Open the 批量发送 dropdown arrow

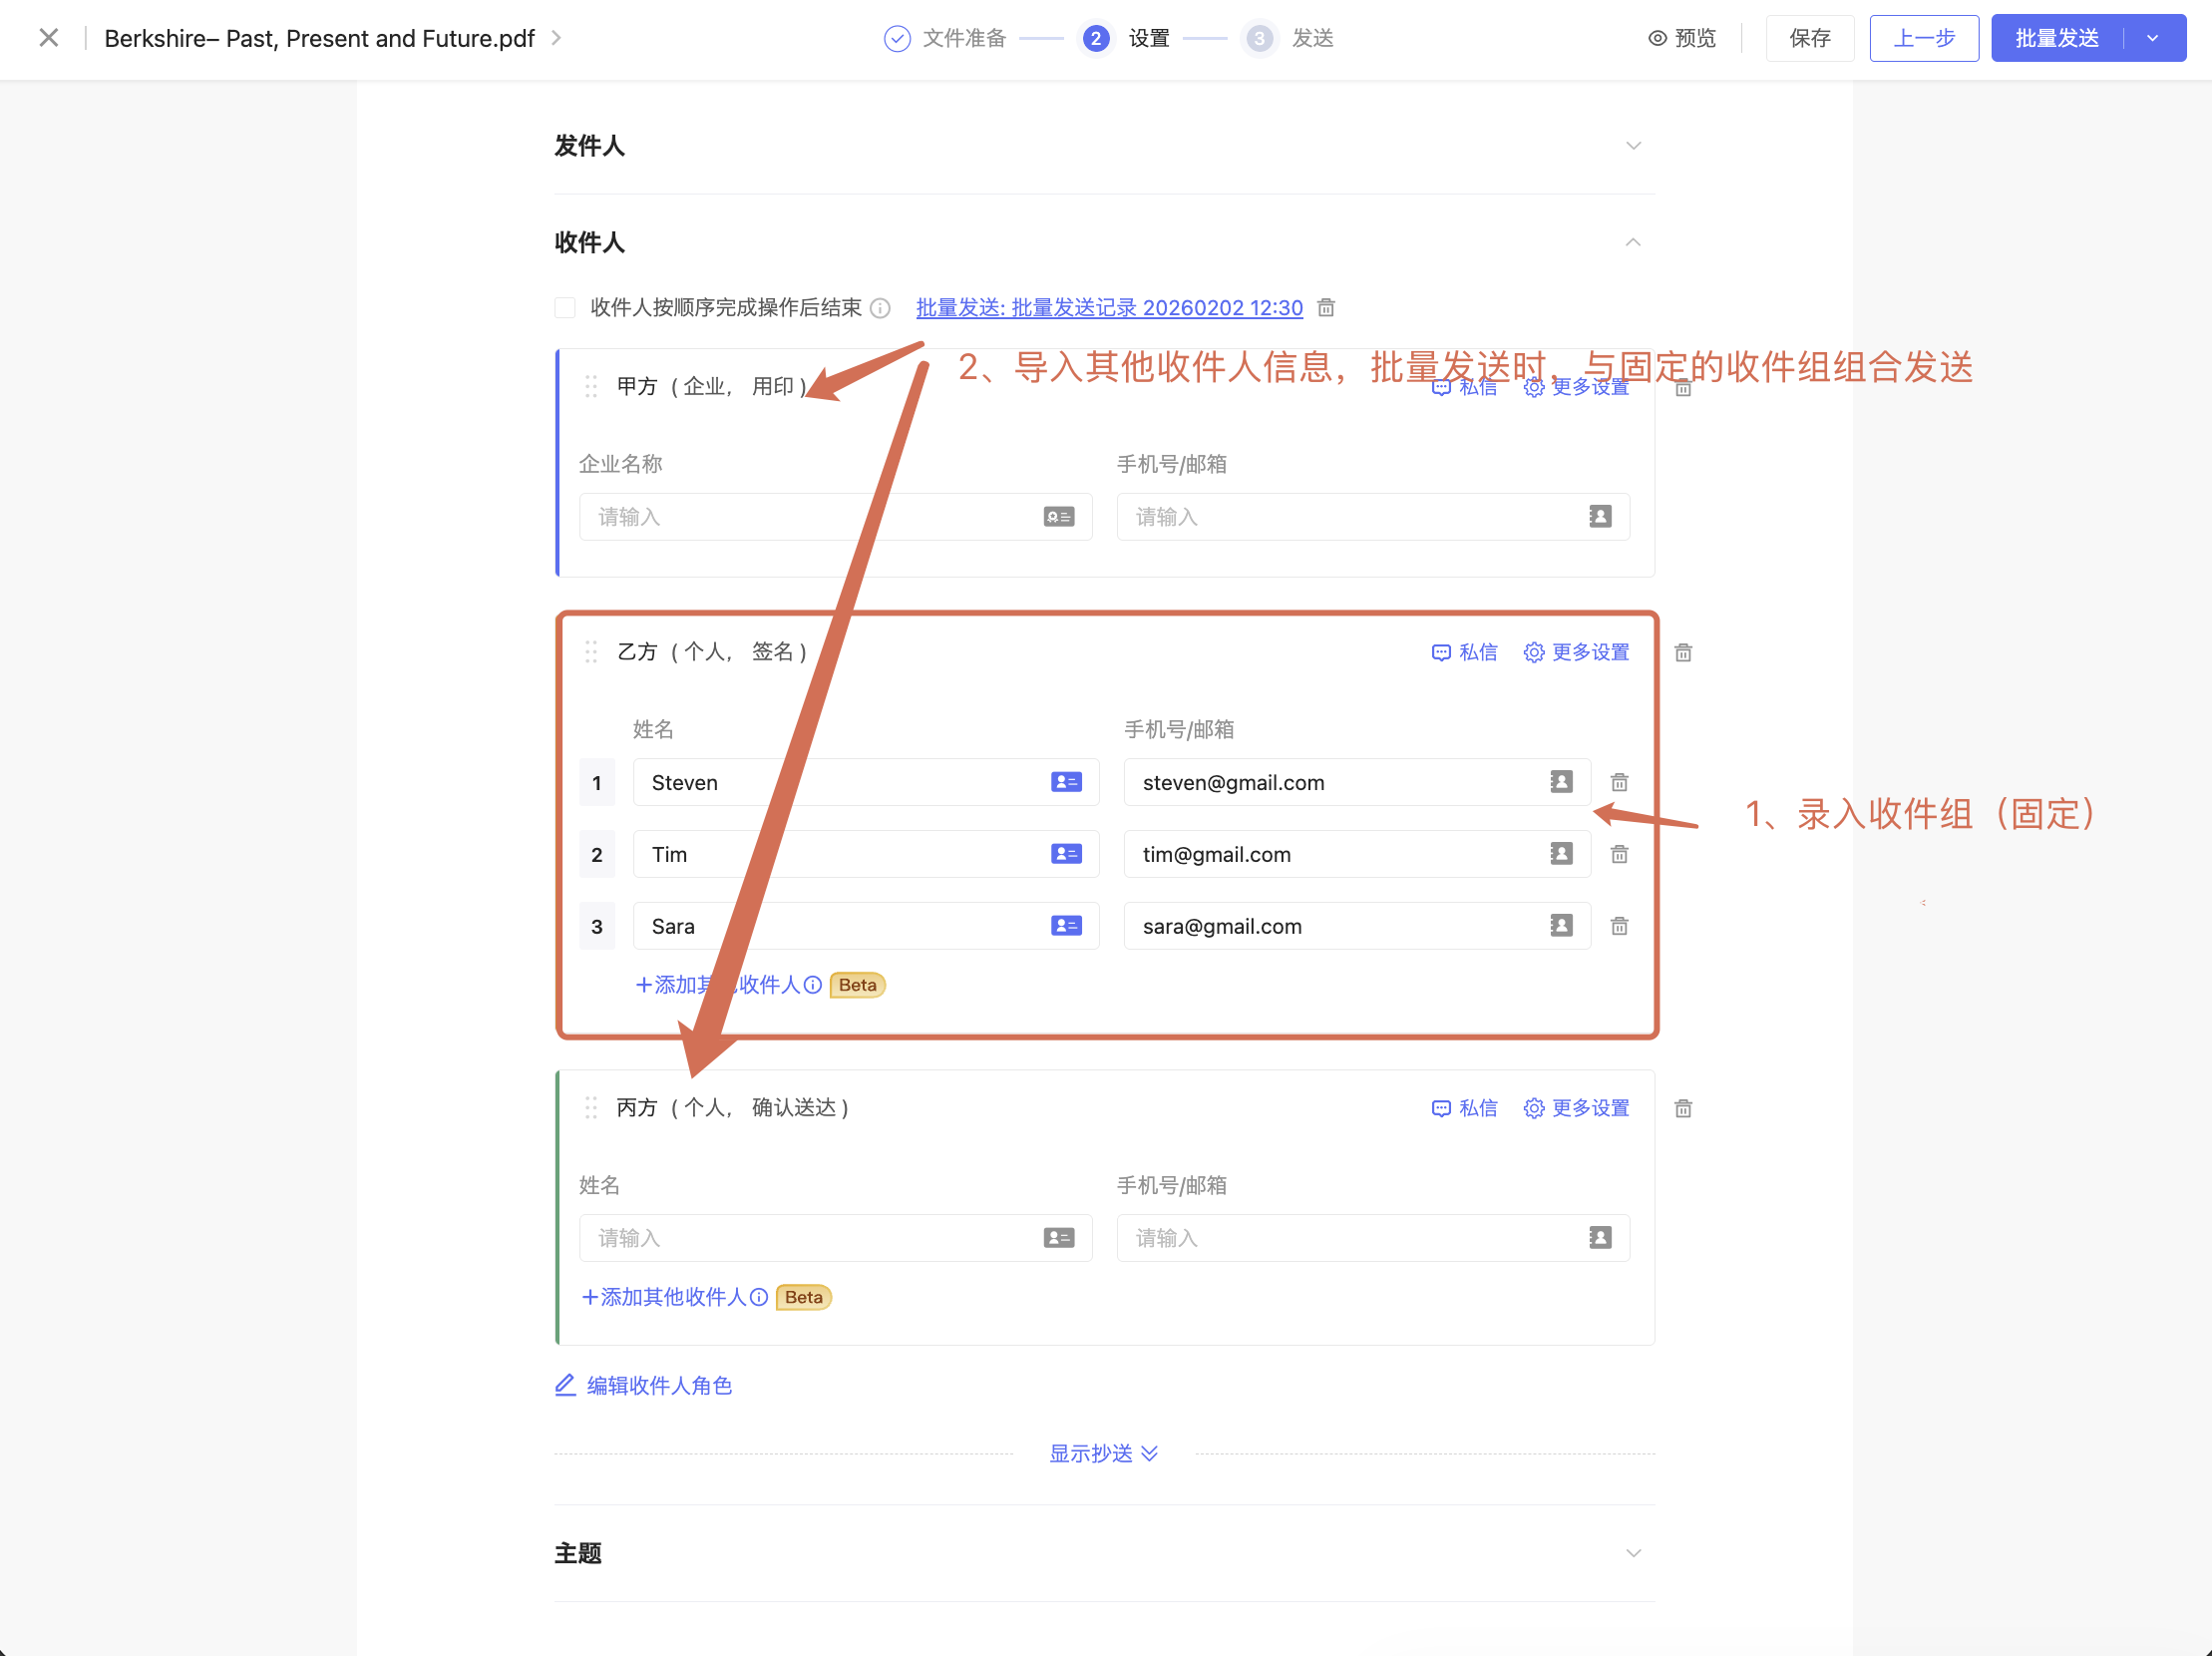click(x=2152, y=38)
